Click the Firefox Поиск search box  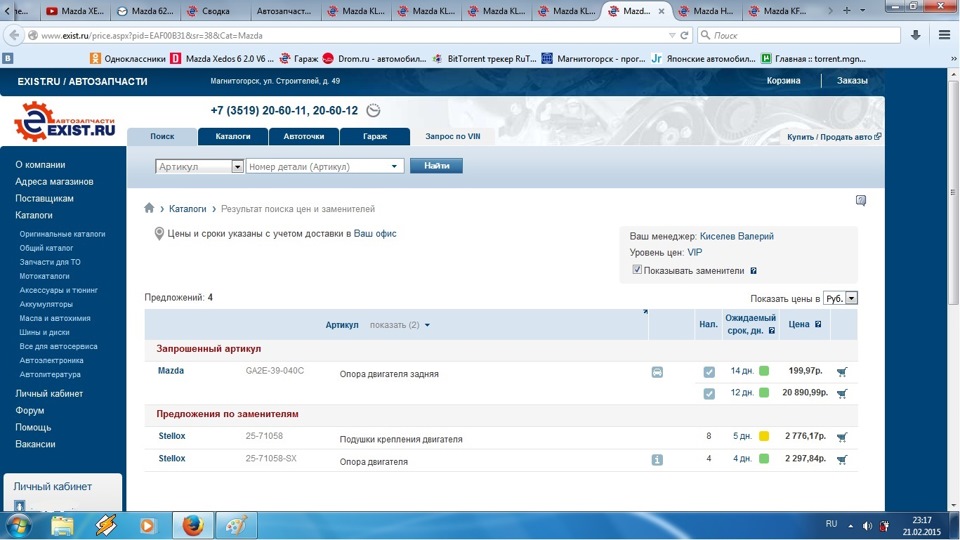point(798,36)
